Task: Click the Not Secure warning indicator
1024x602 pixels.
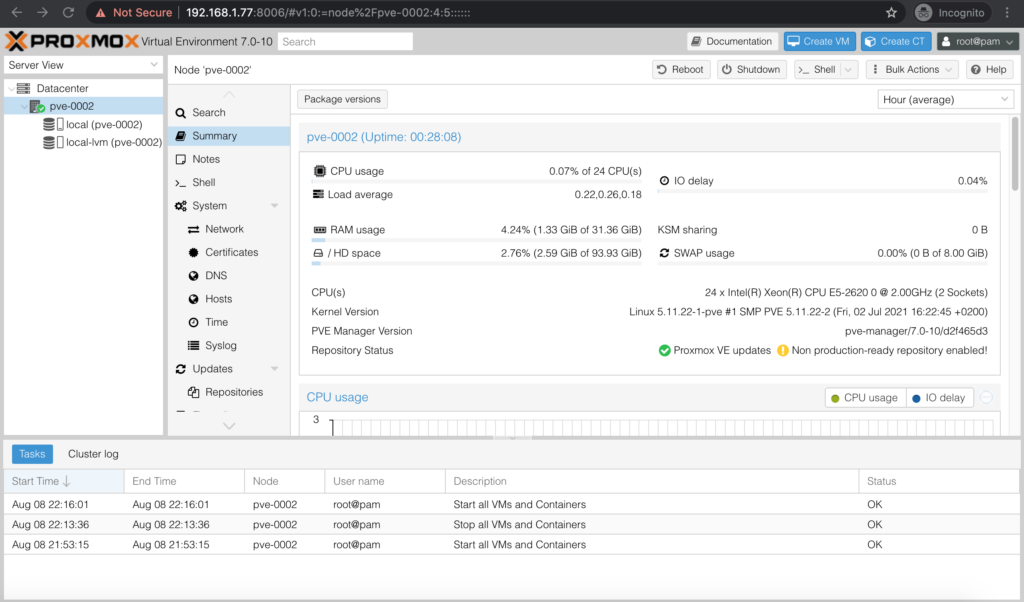Action: (134, 12)
